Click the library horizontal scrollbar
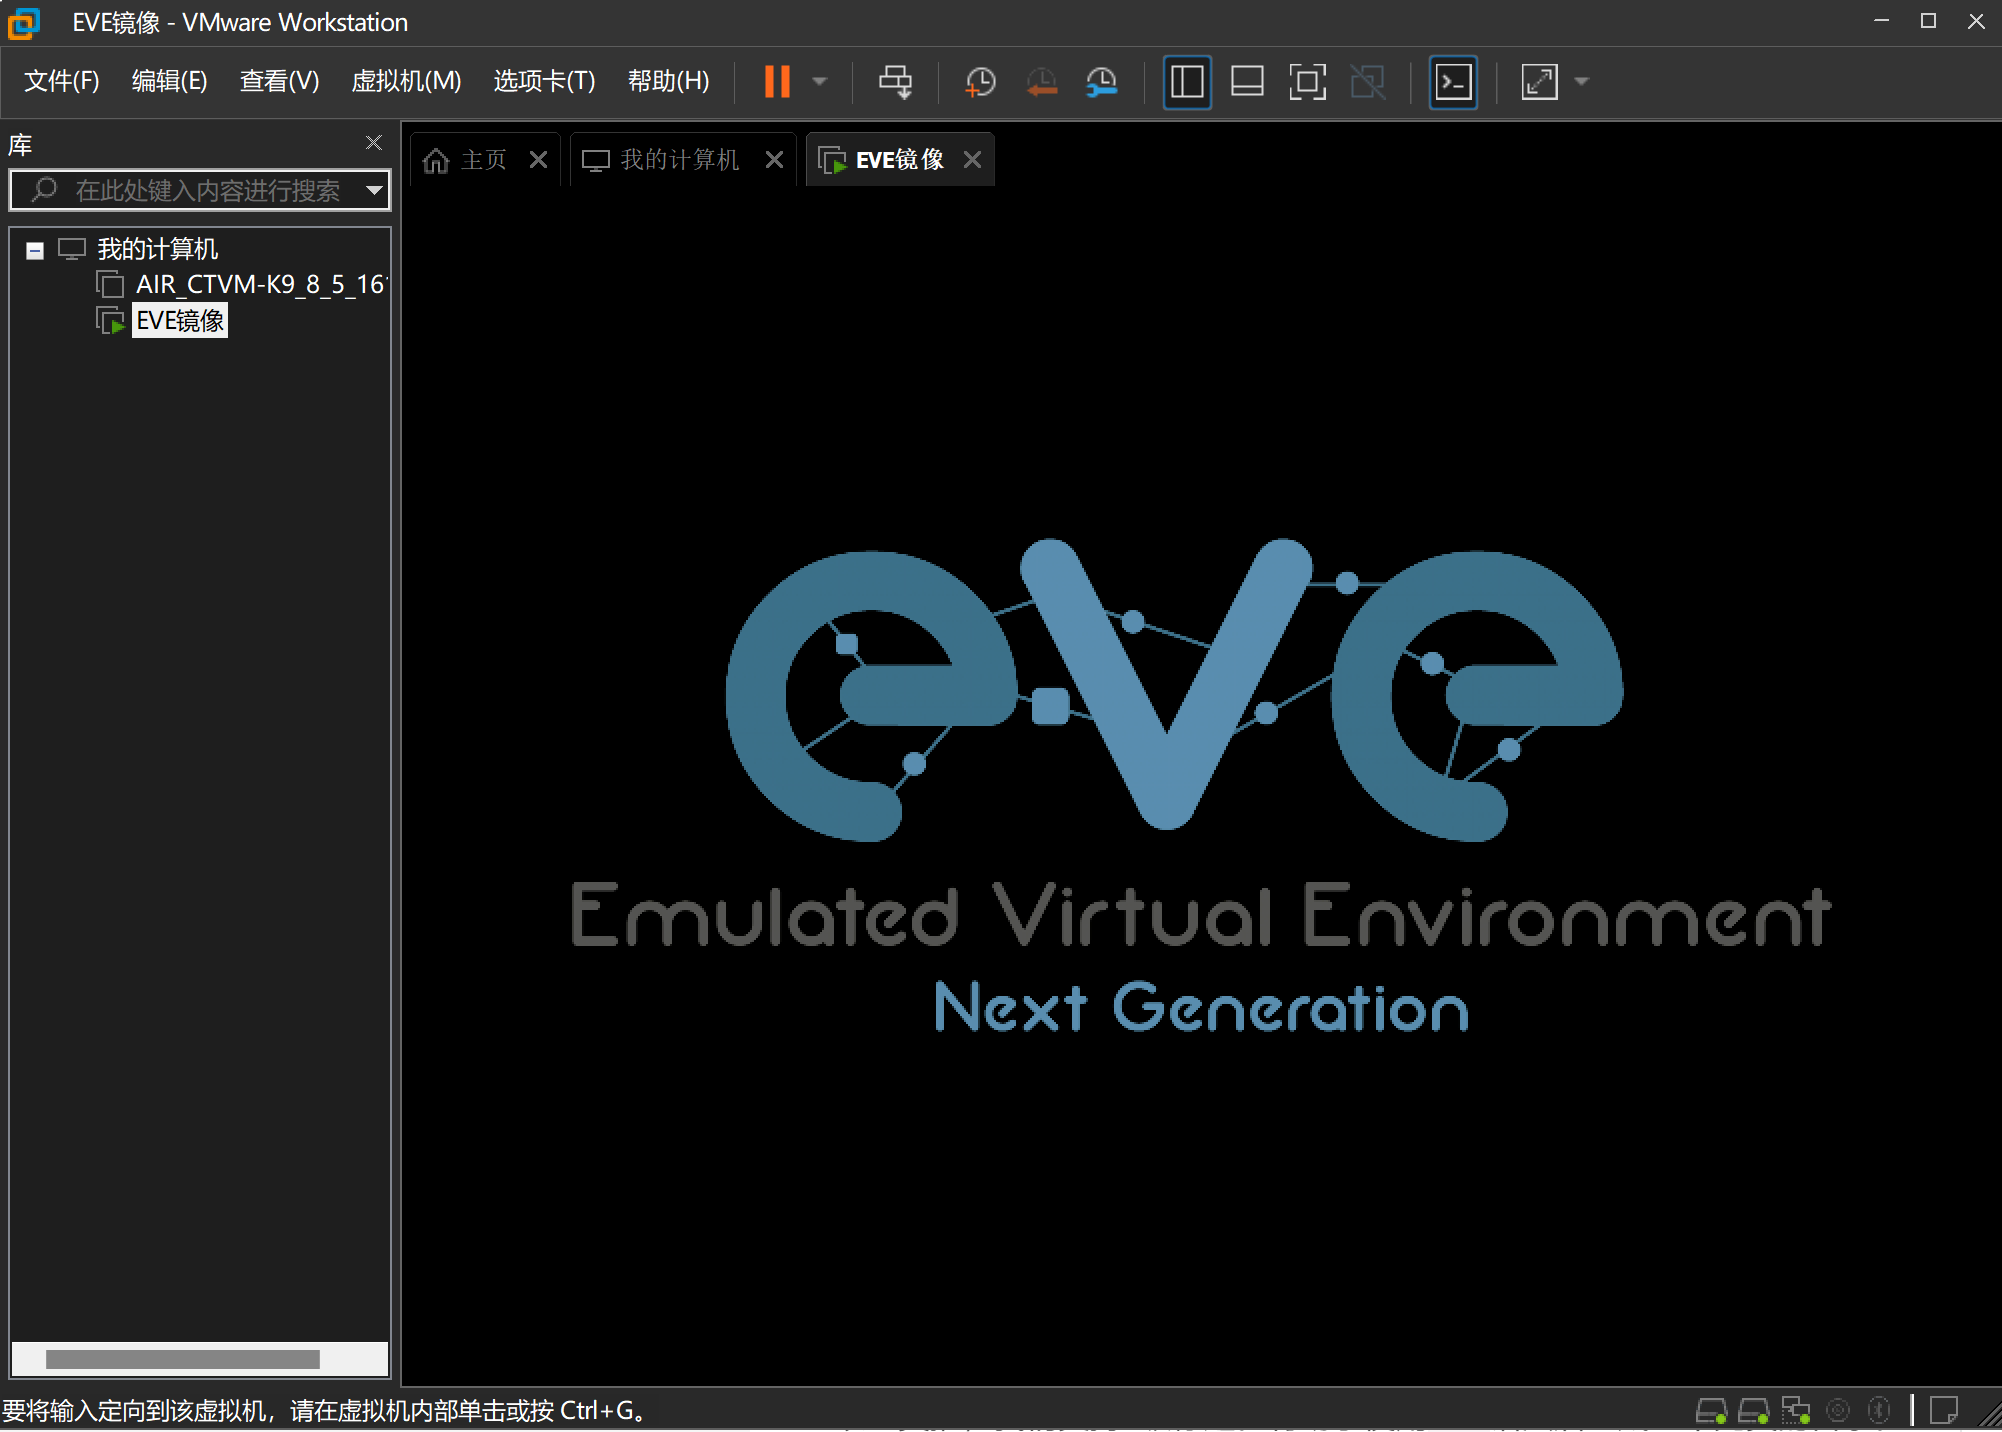The height and width of the screenshot is (1432, 2002). (x=183, y=1359)
